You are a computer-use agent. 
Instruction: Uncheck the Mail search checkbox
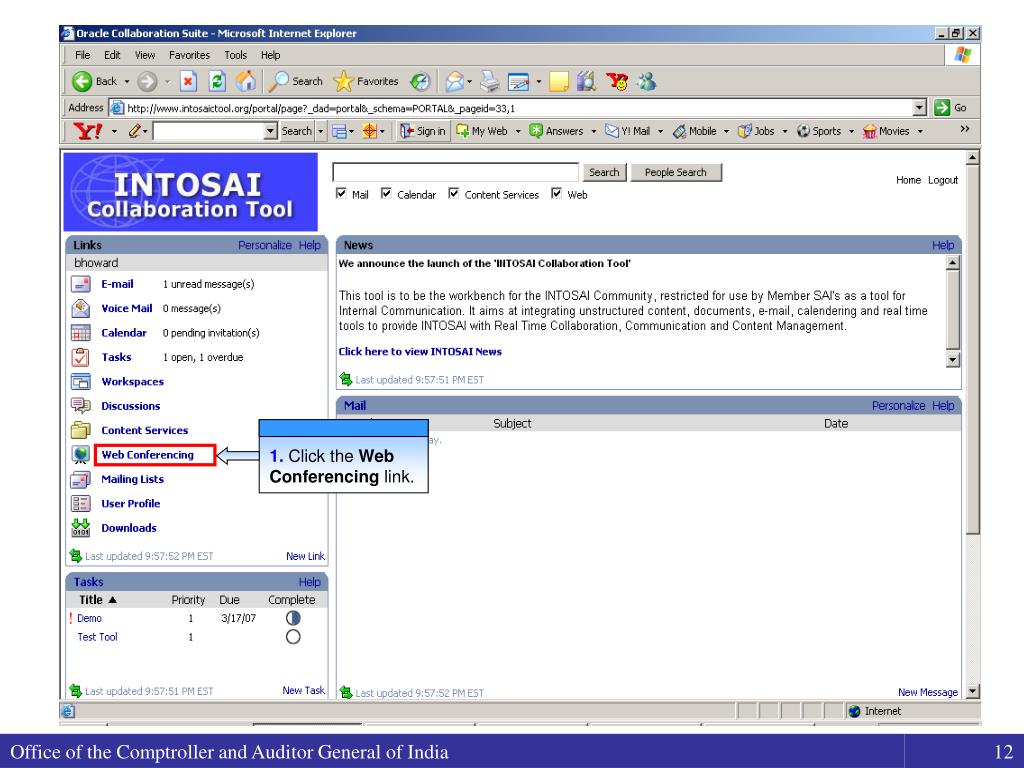[x=341, y=193]
